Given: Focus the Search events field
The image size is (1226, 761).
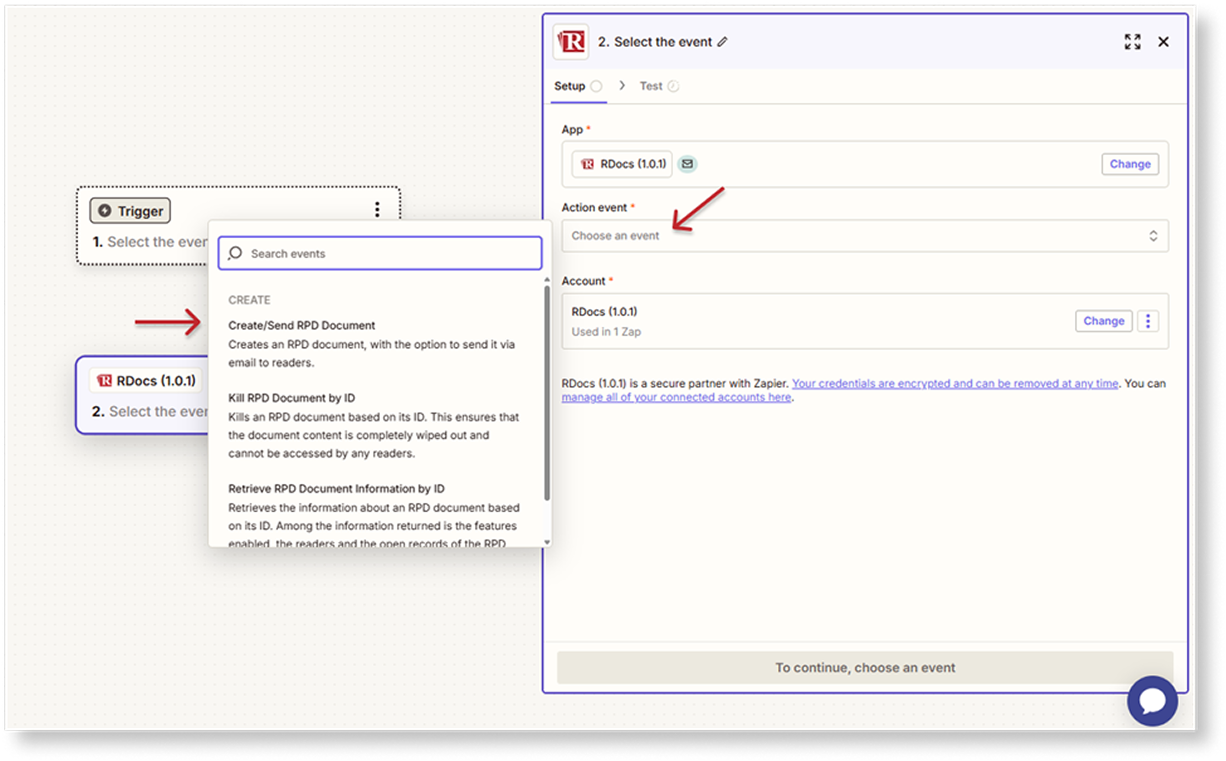Looking at the screenshot, I should 380,254.
